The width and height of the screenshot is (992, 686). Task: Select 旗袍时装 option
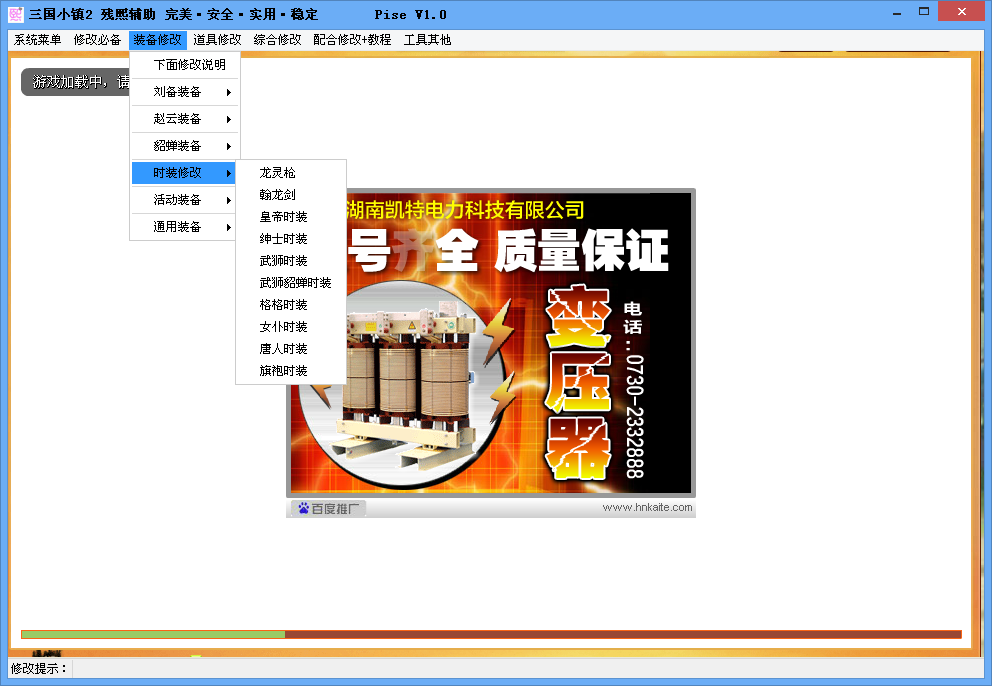(291, 371)
